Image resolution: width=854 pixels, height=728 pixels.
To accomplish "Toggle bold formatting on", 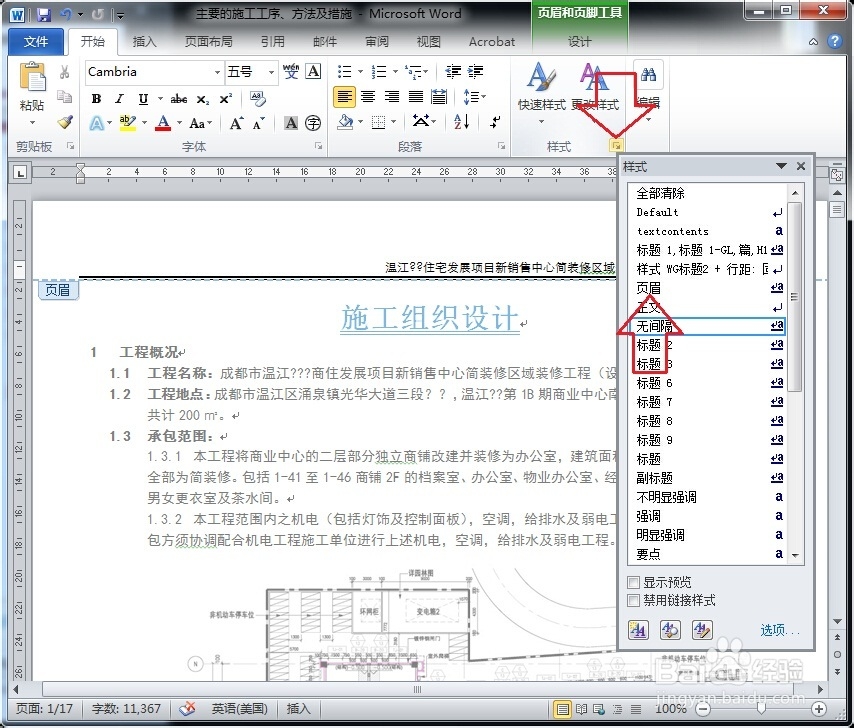I will click(96, 100).
